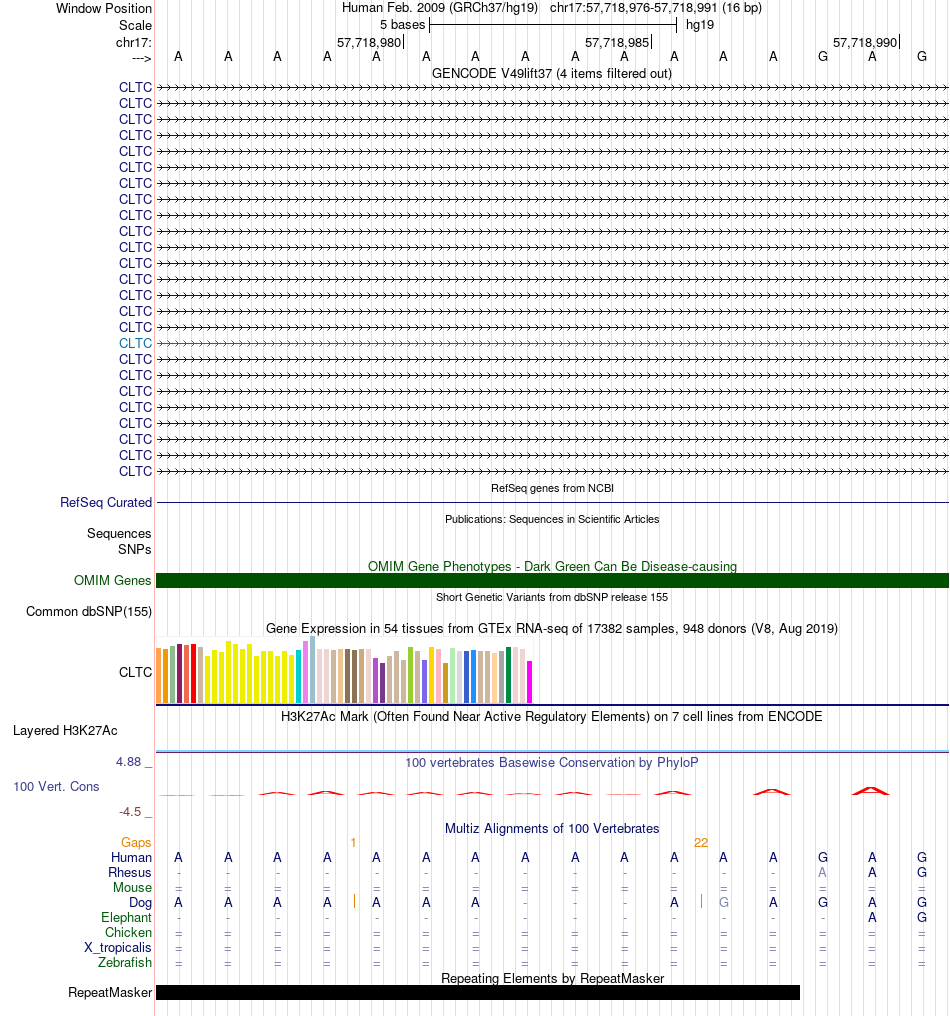950x1016 pixels.
Task: Select the Human alignment row label
Action: pyautogui.click(x=132, y=857)
